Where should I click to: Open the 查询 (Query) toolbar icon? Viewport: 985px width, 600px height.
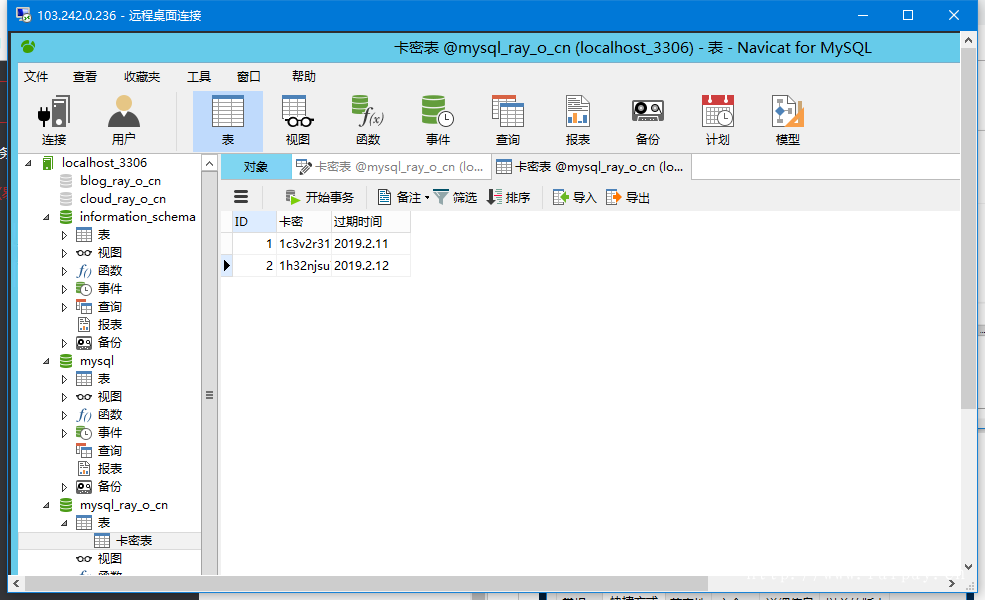[507, 120]
